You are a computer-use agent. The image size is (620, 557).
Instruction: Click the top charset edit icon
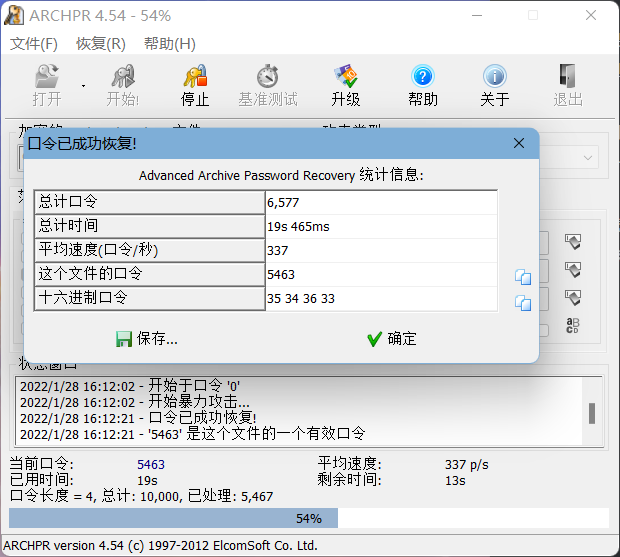pyautogui.click(x=573, y=242)
